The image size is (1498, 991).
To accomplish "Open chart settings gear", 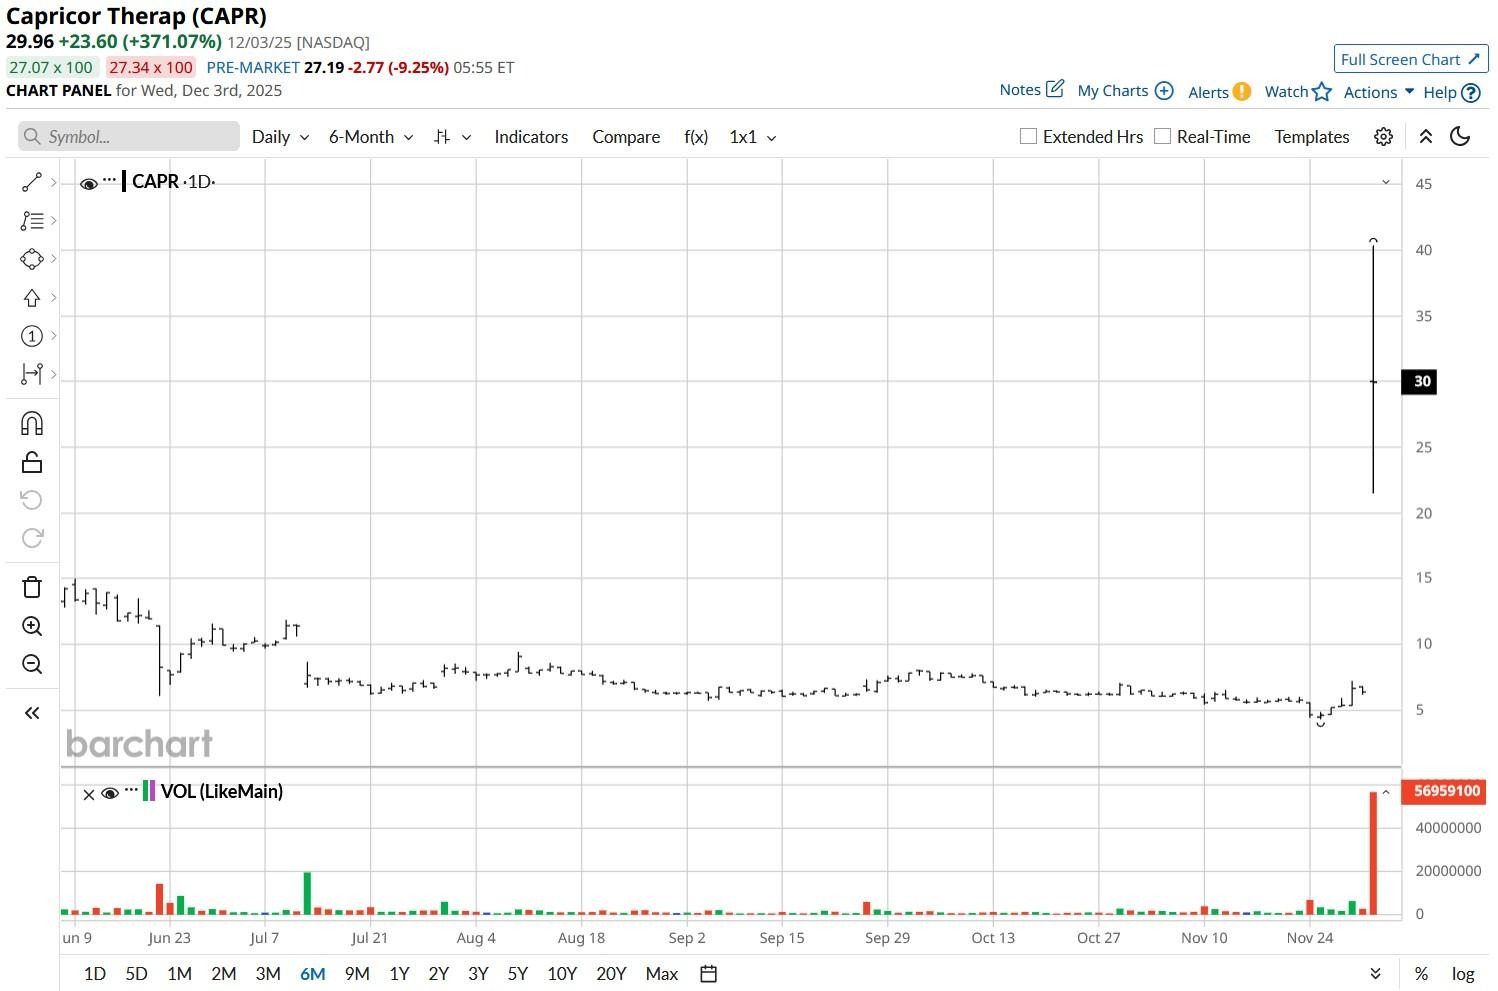I will click(1383, 137).
